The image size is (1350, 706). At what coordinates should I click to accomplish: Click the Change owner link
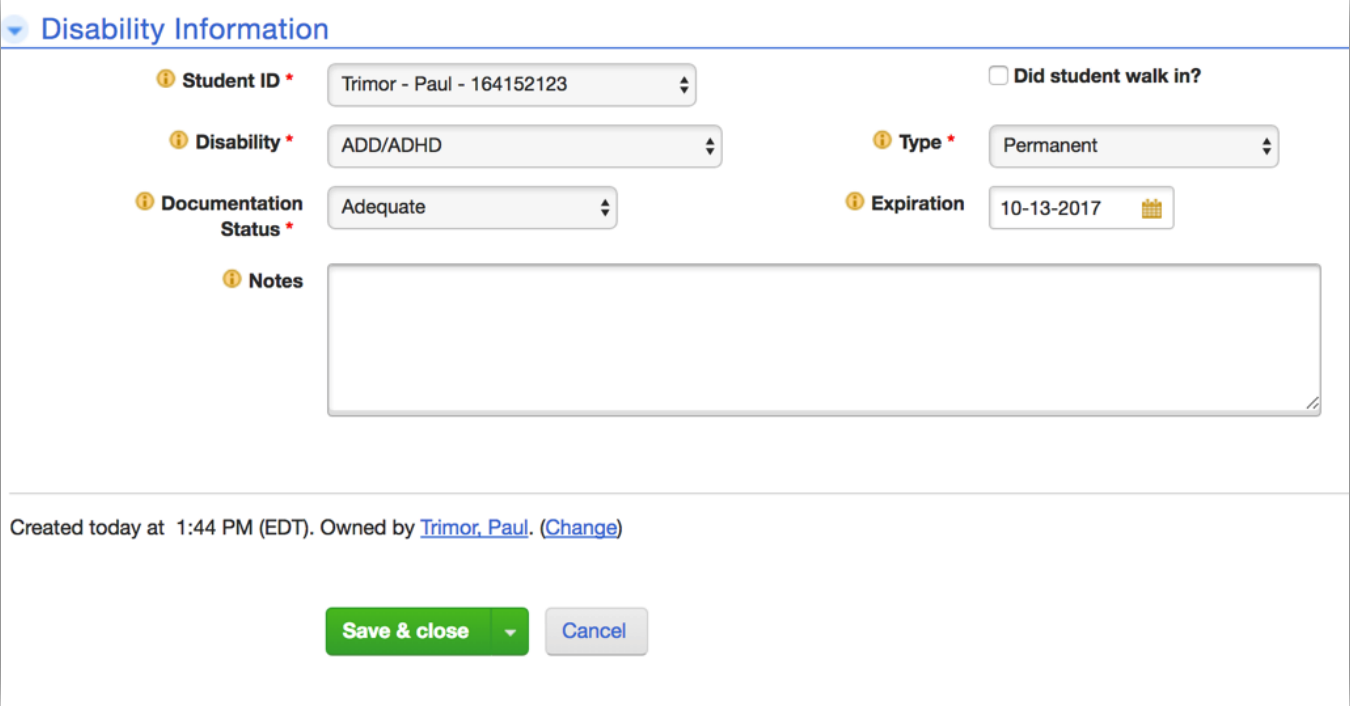click(x=581, y=527)
